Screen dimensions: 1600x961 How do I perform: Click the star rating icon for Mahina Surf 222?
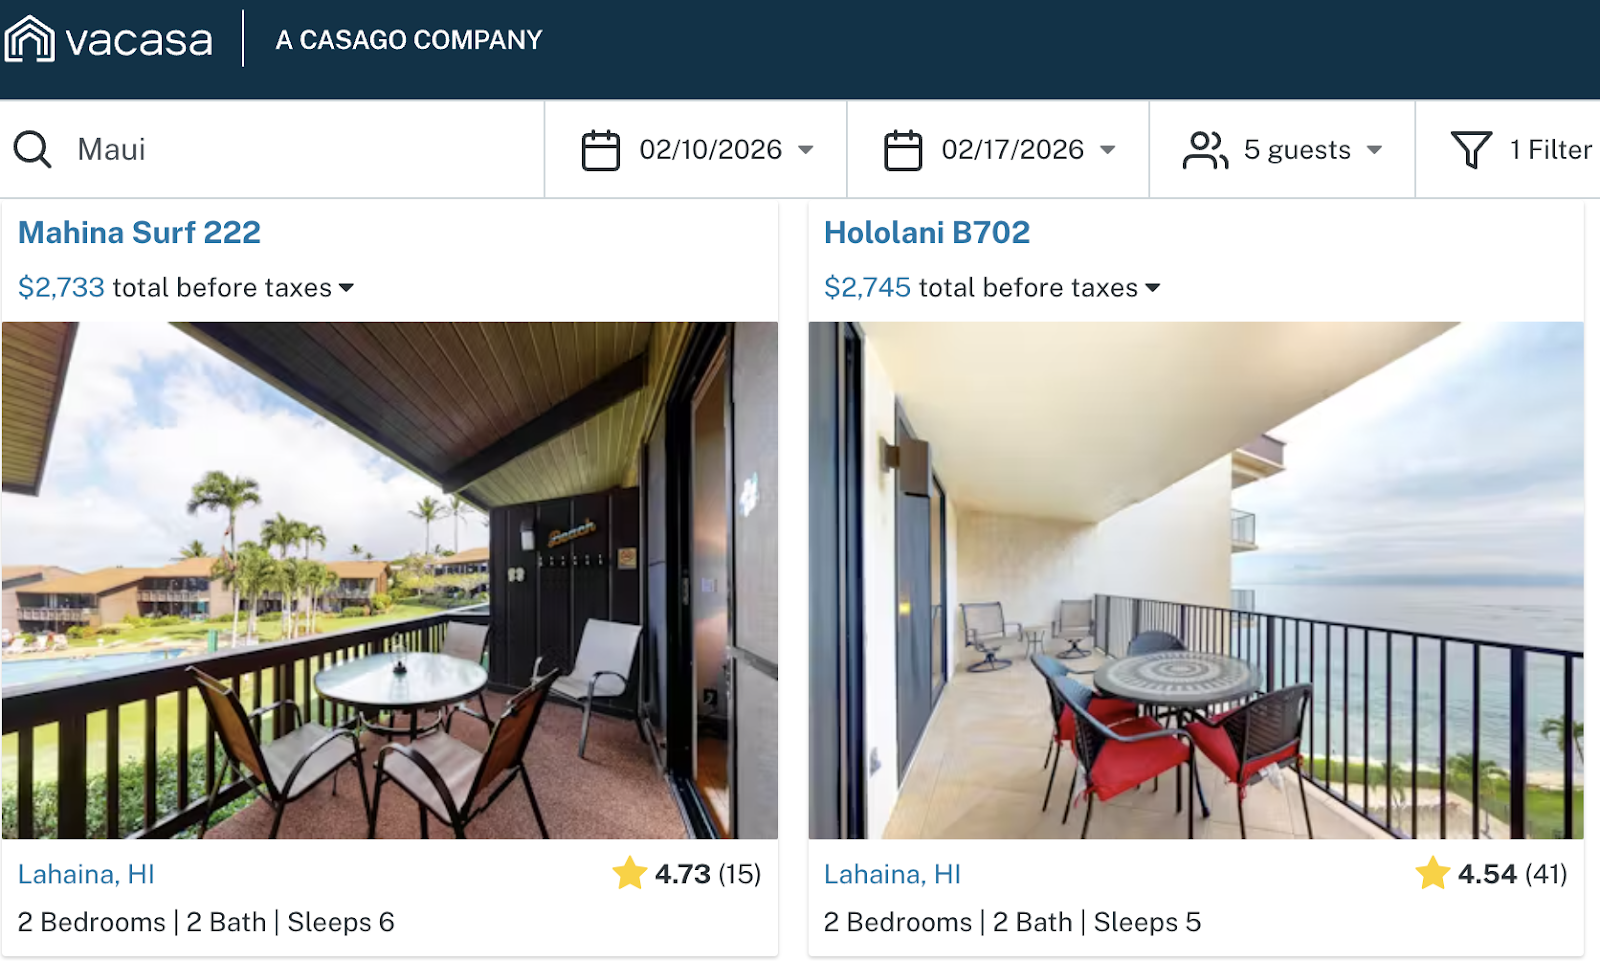(630, 873)
